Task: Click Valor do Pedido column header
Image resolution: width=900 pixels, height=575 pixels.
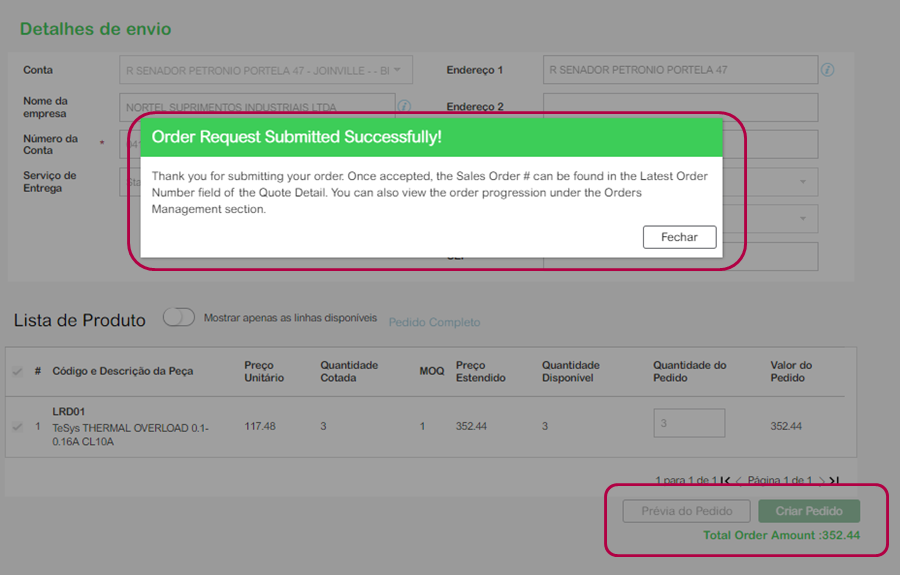Action: point(791,371)
